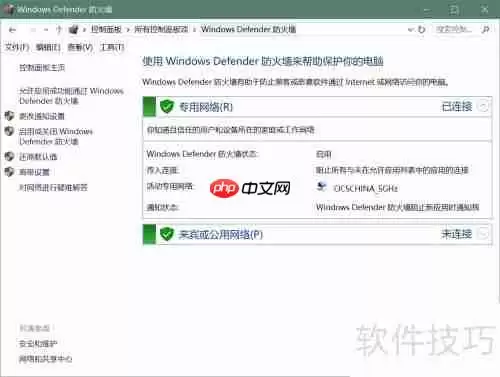Refresh the Control Panel page
This screenshot has width=500, height=377.
tap(422, 30)
